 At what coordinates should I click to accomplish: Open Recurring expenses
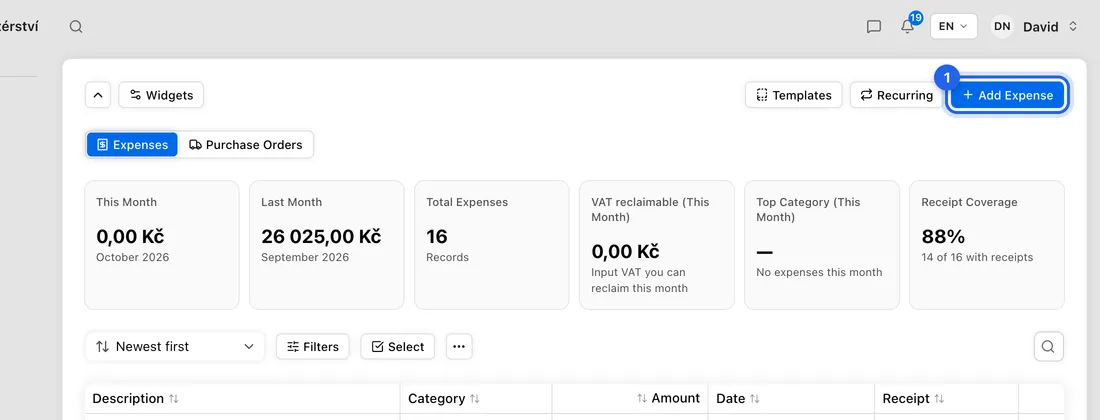[897, 95]
